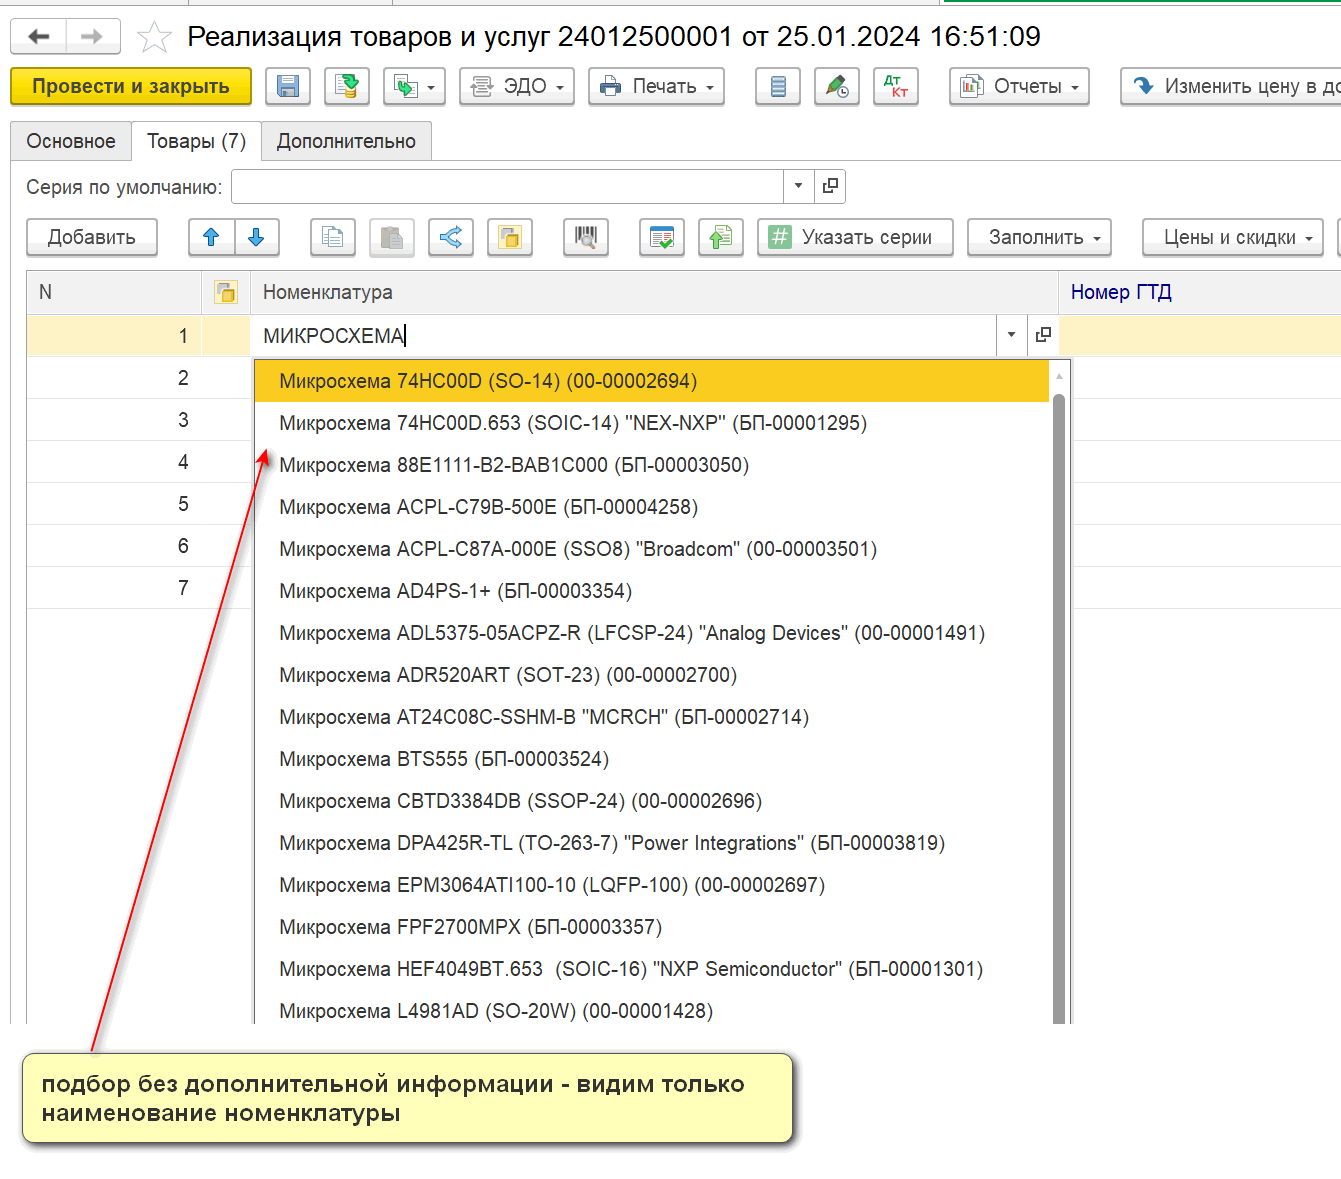Viewport: 1341px width, 1179px height.
Task: Click the Провести и закрыть button
Action: coord(131,87)
